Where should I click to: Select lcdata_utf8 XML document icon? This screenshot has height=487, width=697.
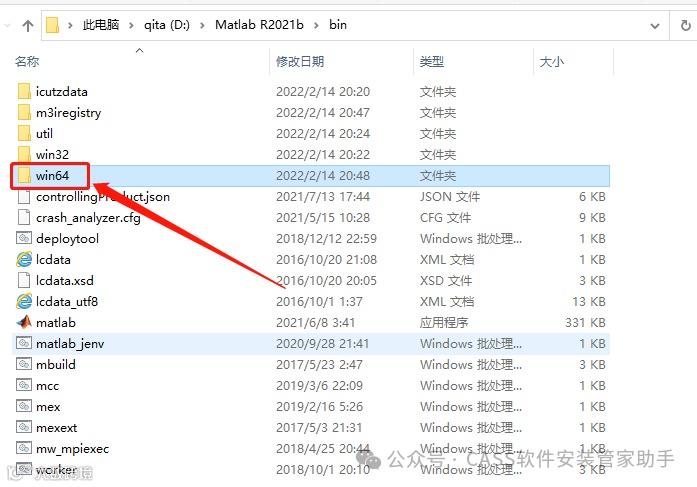[24, 301]
